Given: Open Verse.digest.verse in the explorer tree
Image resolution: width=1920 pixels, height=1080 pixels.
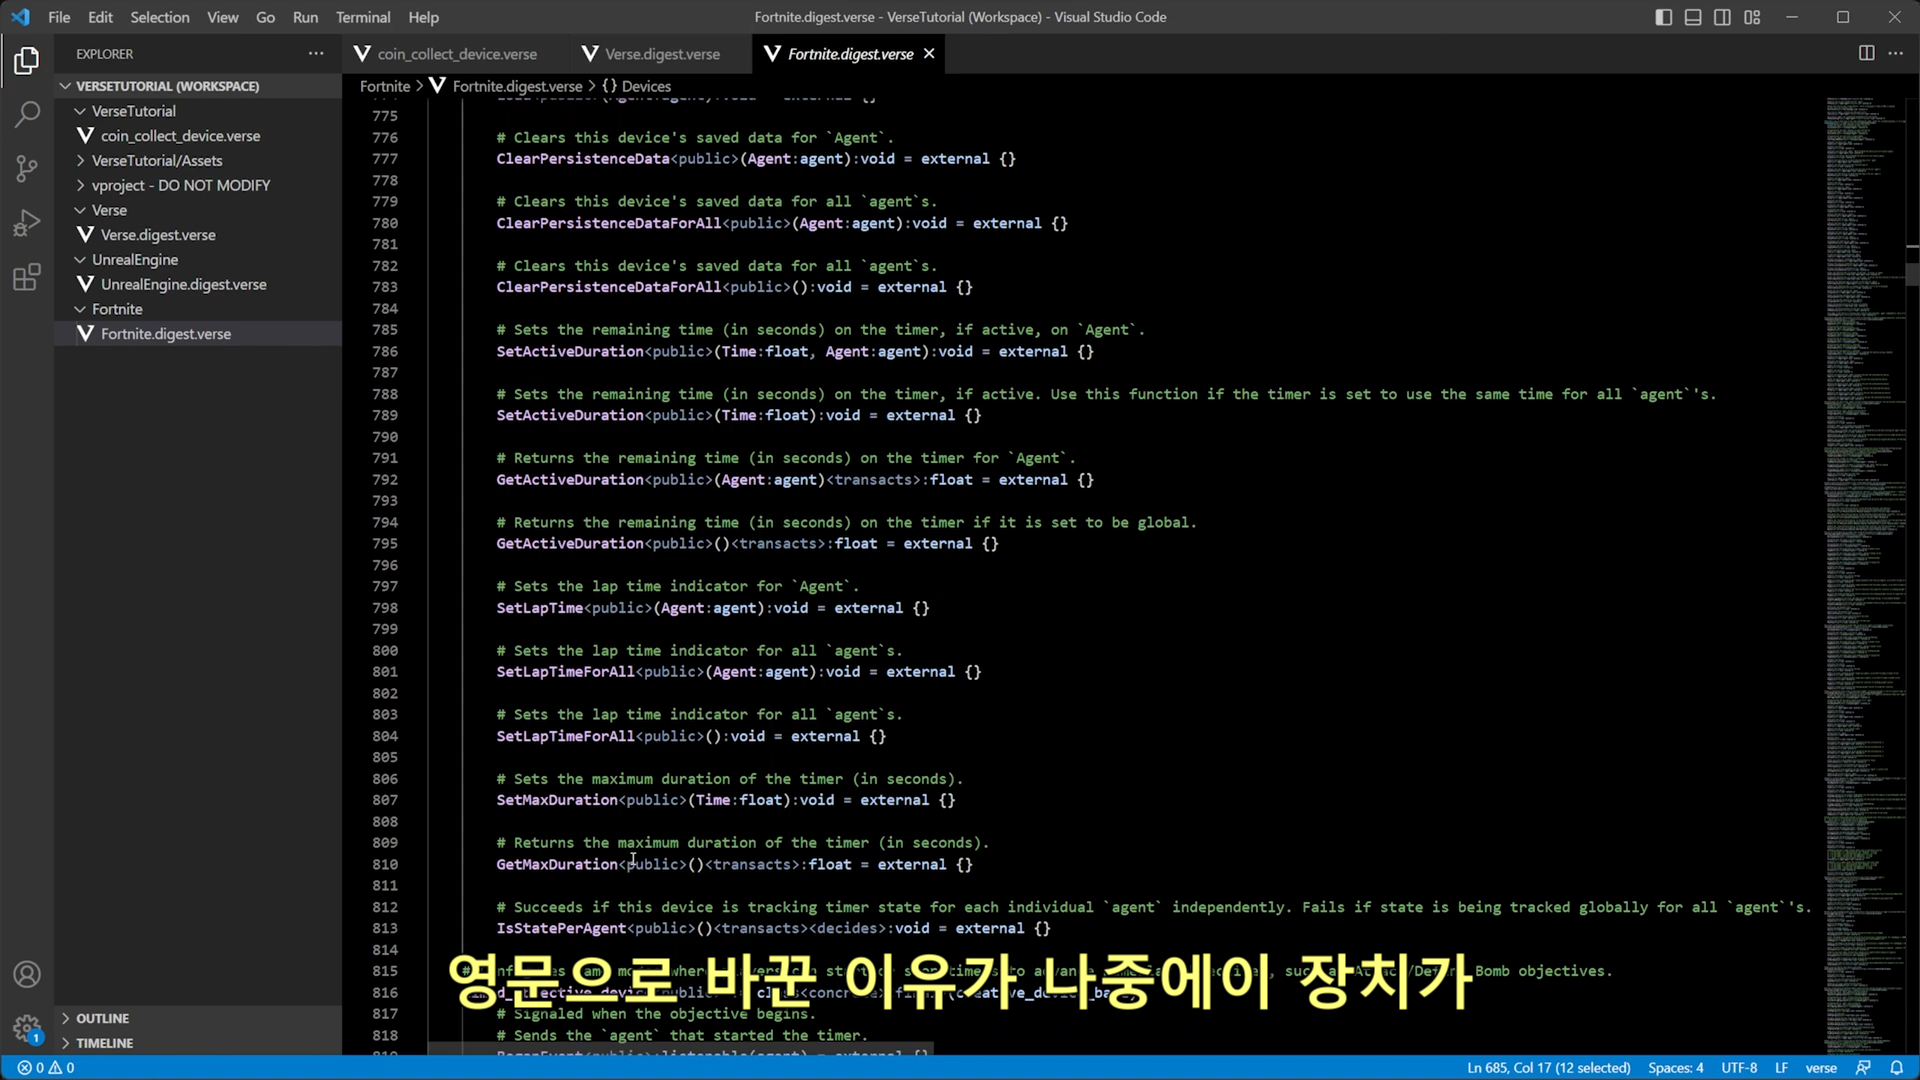Looking at the screenshot, I should (158, 235).
